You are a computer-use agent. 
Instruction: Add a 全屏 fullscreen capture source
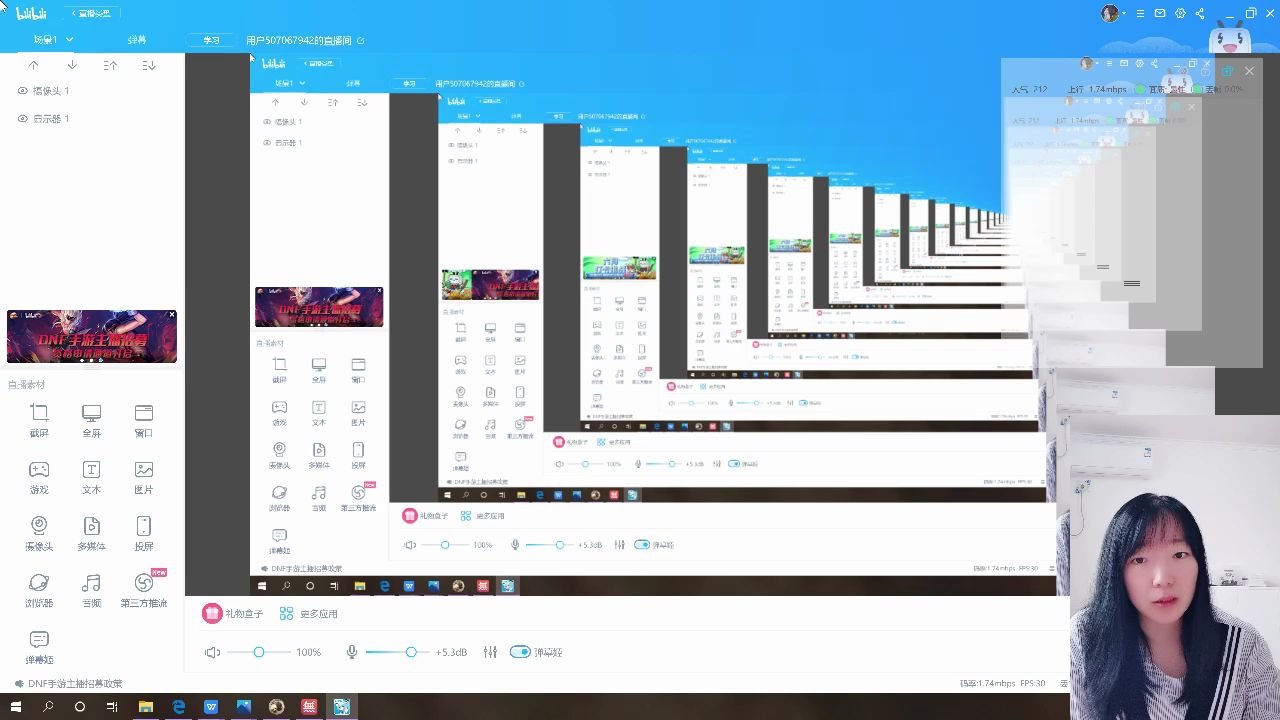coord(91,421)
